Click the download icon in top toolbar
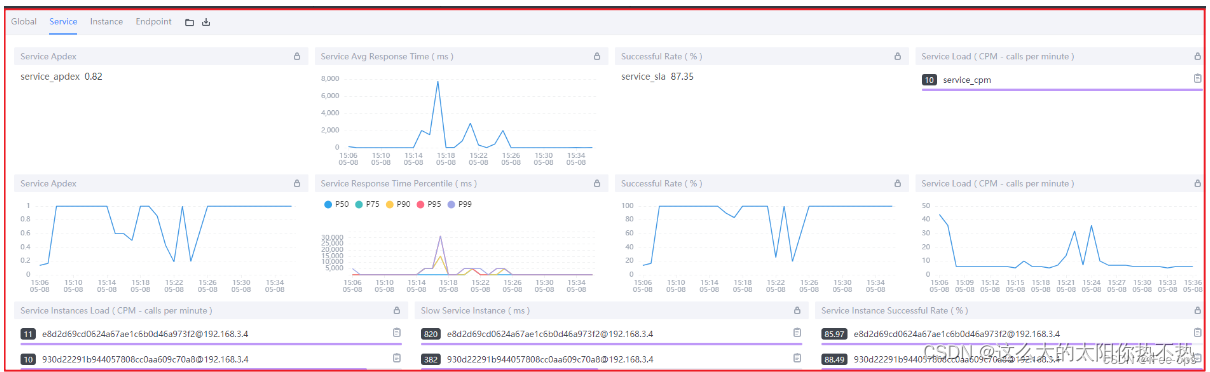Viewport: 1210px width, 372px height. click(x=206, y=21)
